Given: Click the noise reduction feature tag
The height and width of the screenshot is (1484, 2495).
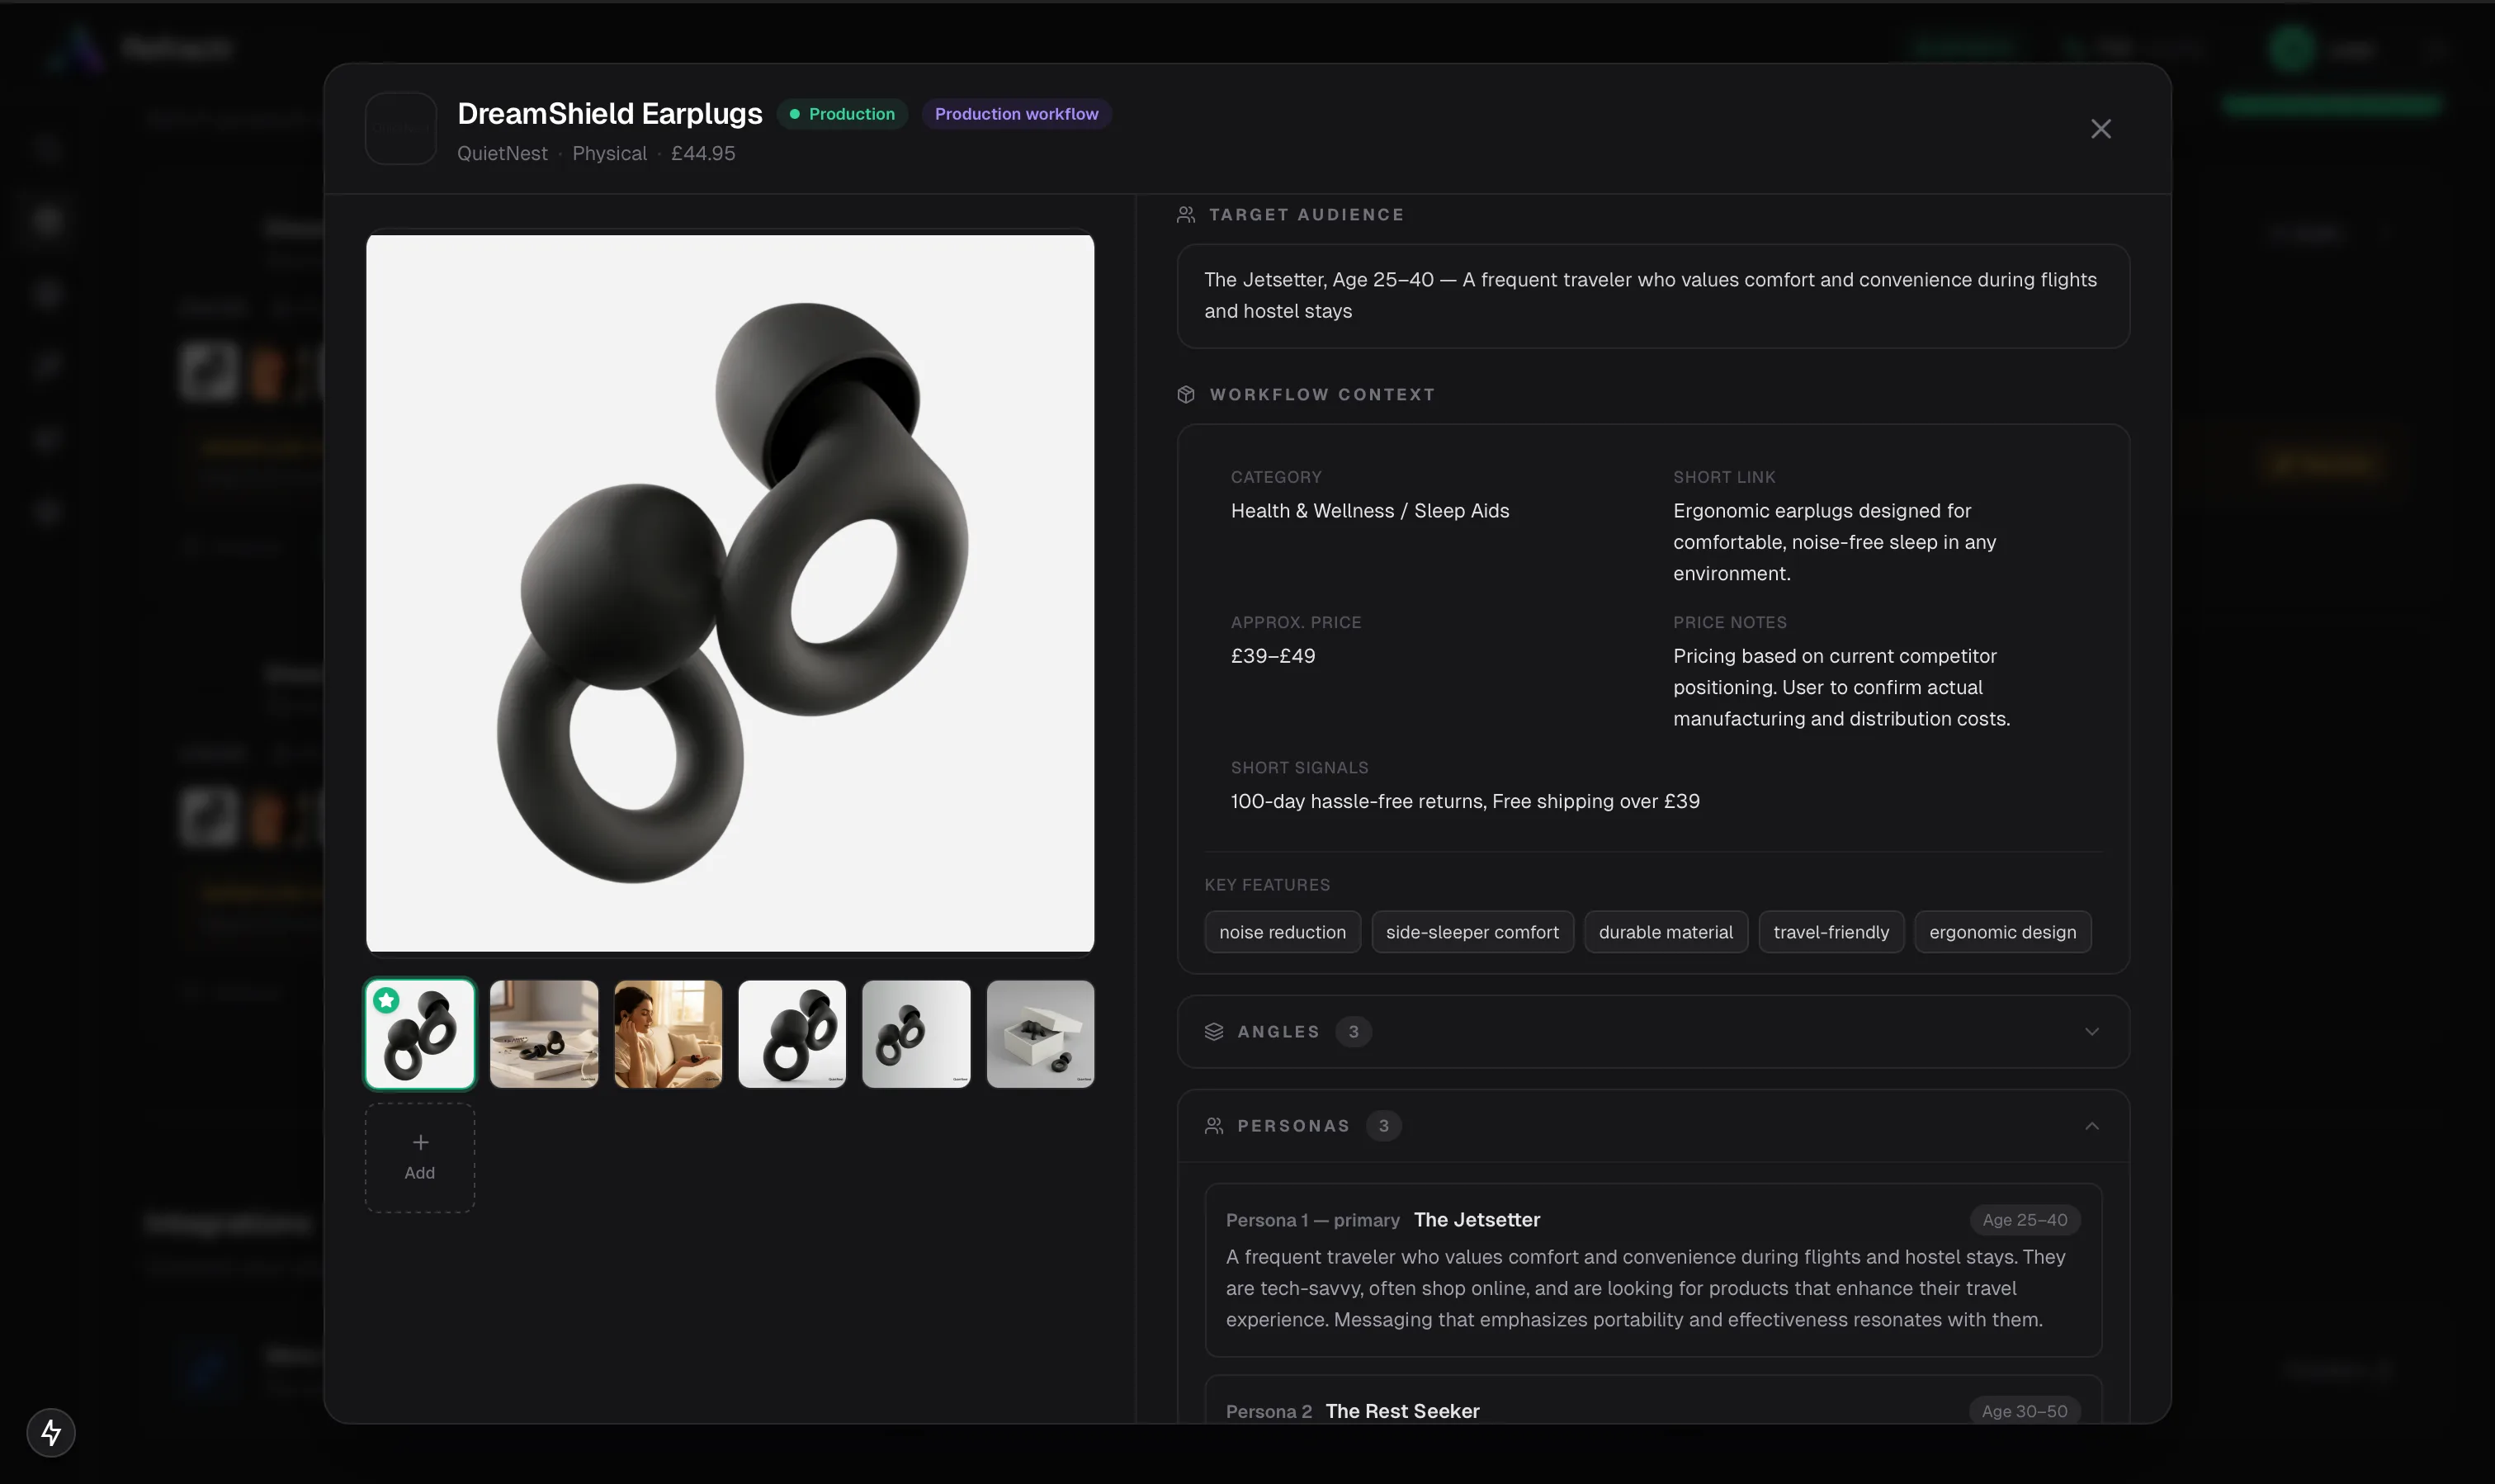Looking at the screenshot, I should 1282,932.
